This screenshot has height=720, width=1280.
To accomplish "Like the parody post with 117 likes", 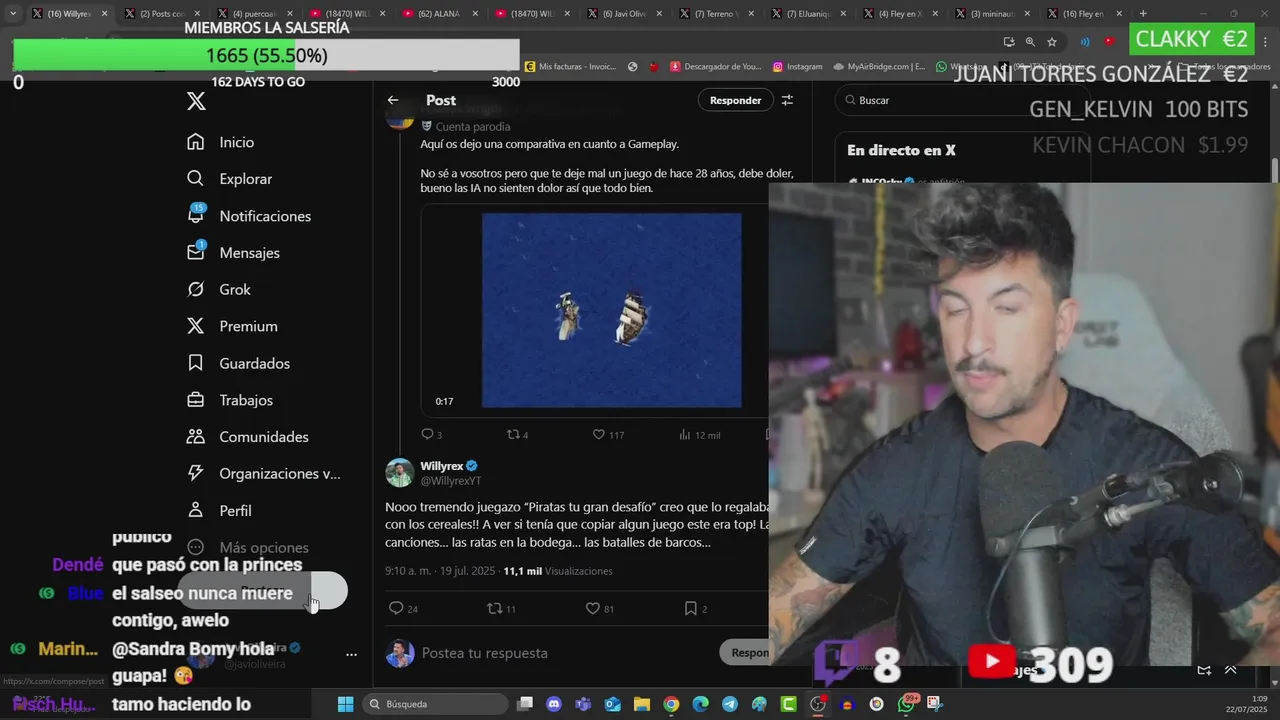I will point(608,434).
